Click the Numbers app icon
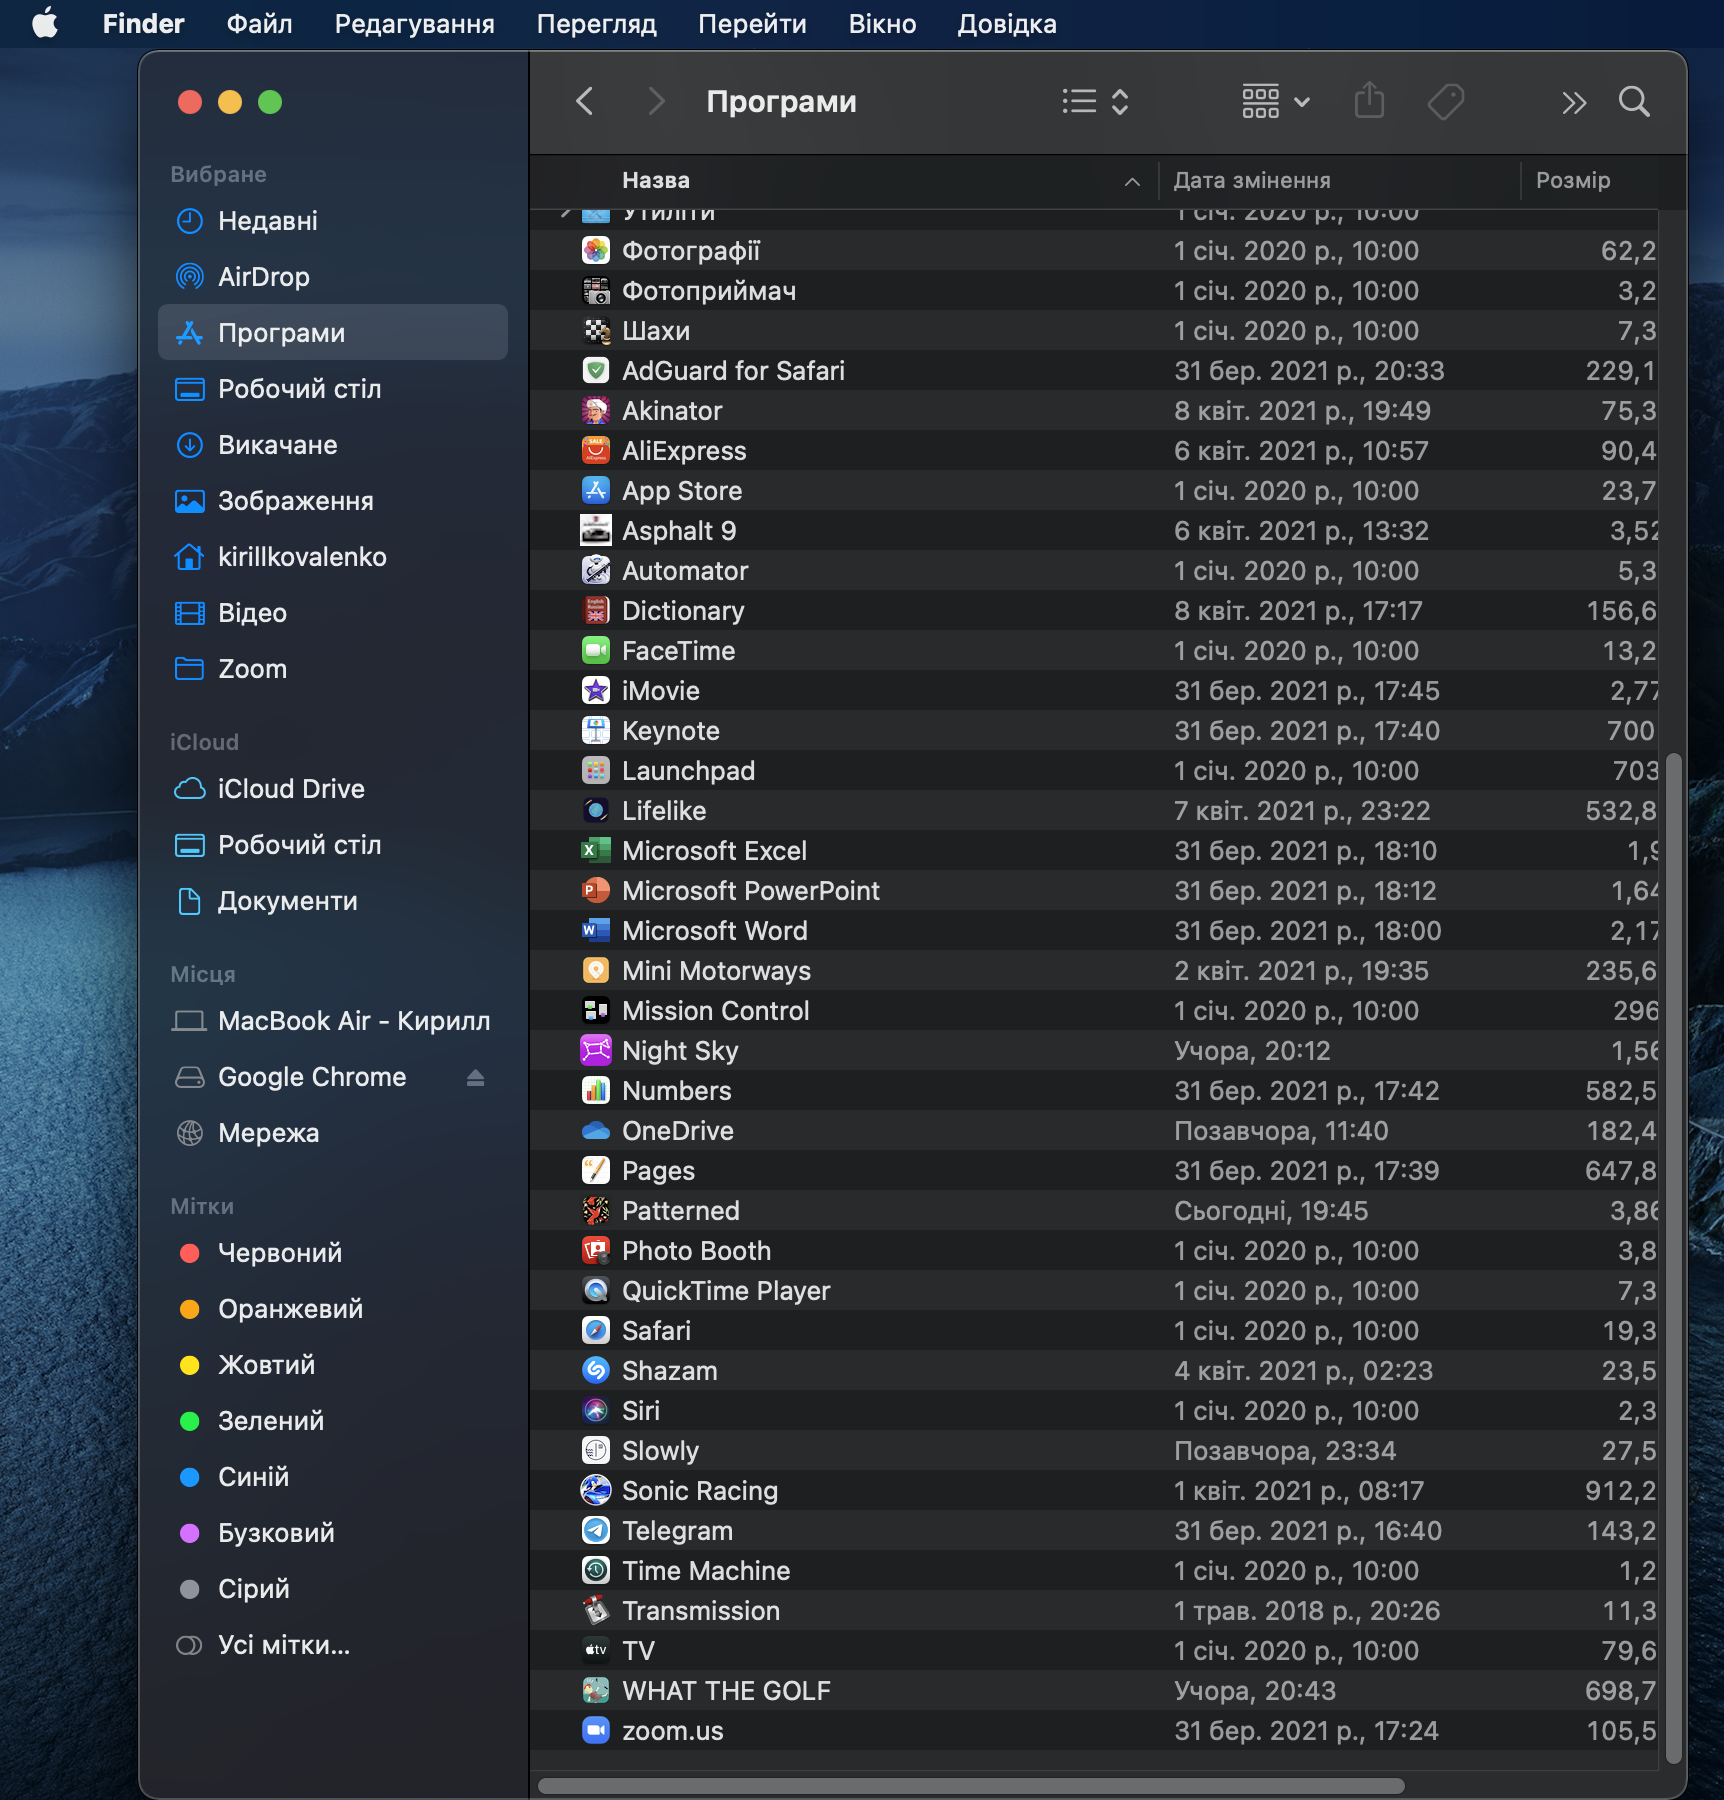This screenshot has height=1800, width=1724. click(596, 1091)
